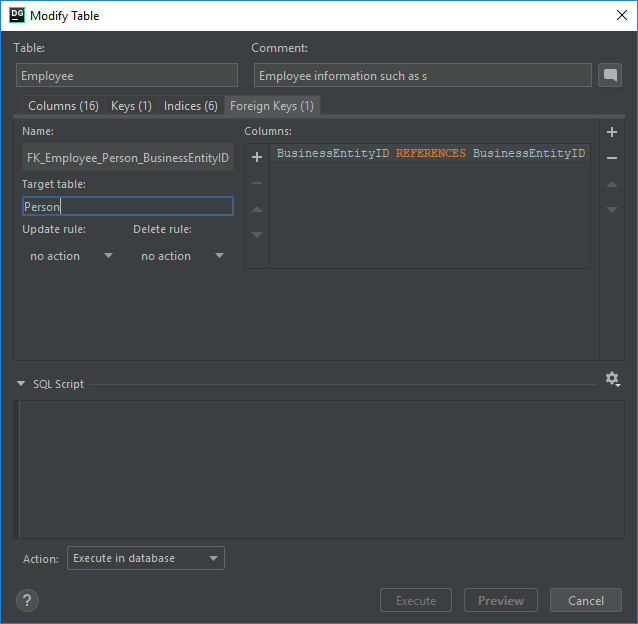Open the Action Execute in database dropdown
The height and width of the screenshot is (624, 638).
[146, 558]
